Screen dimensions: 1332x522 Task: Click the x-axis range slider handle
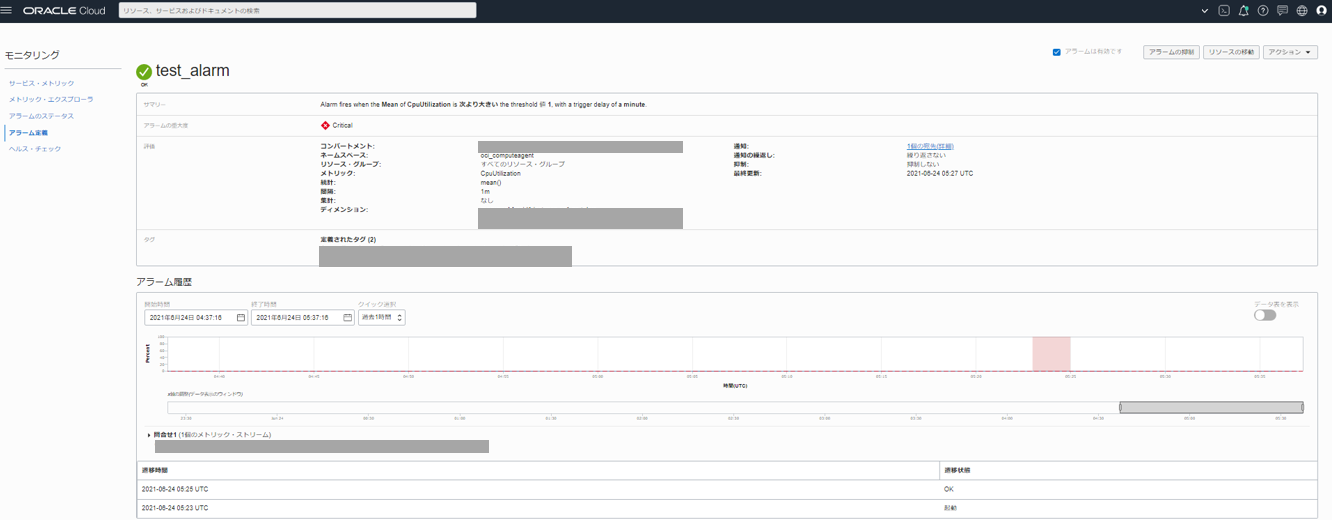[x=1121, y=407]
